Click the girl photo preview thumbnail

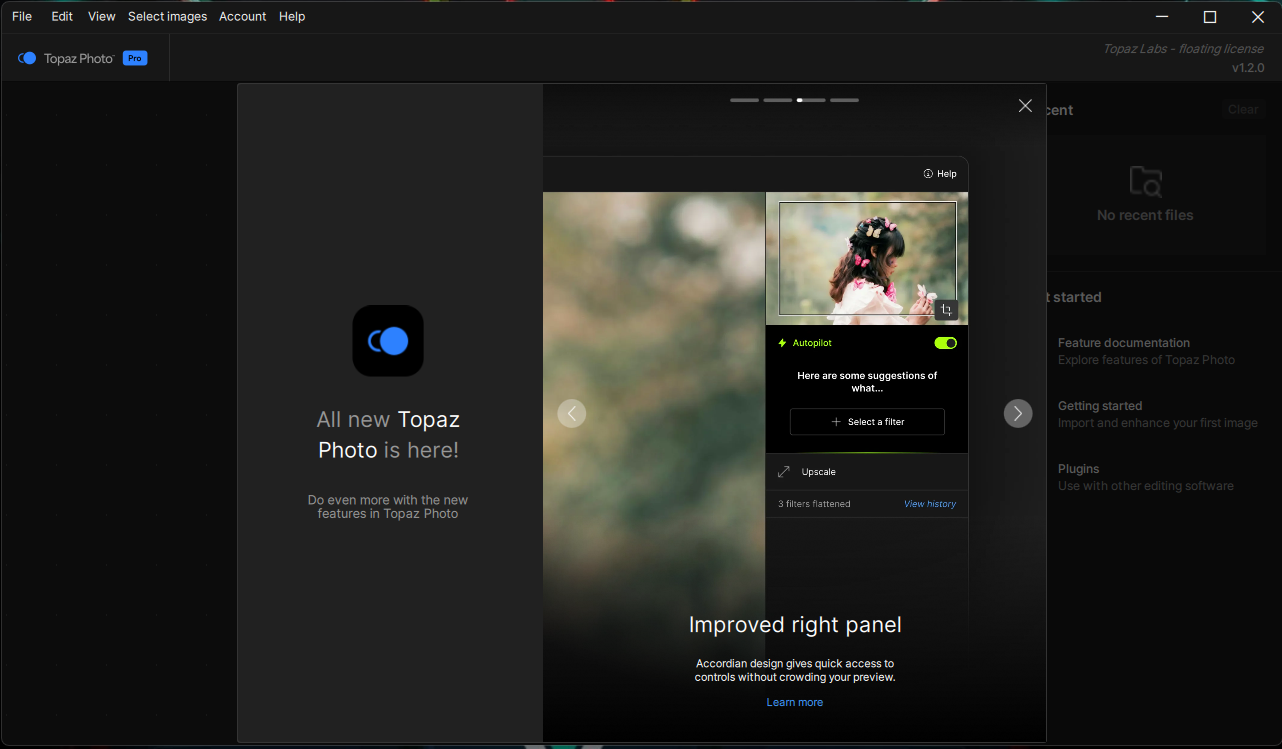coord(867,258)
